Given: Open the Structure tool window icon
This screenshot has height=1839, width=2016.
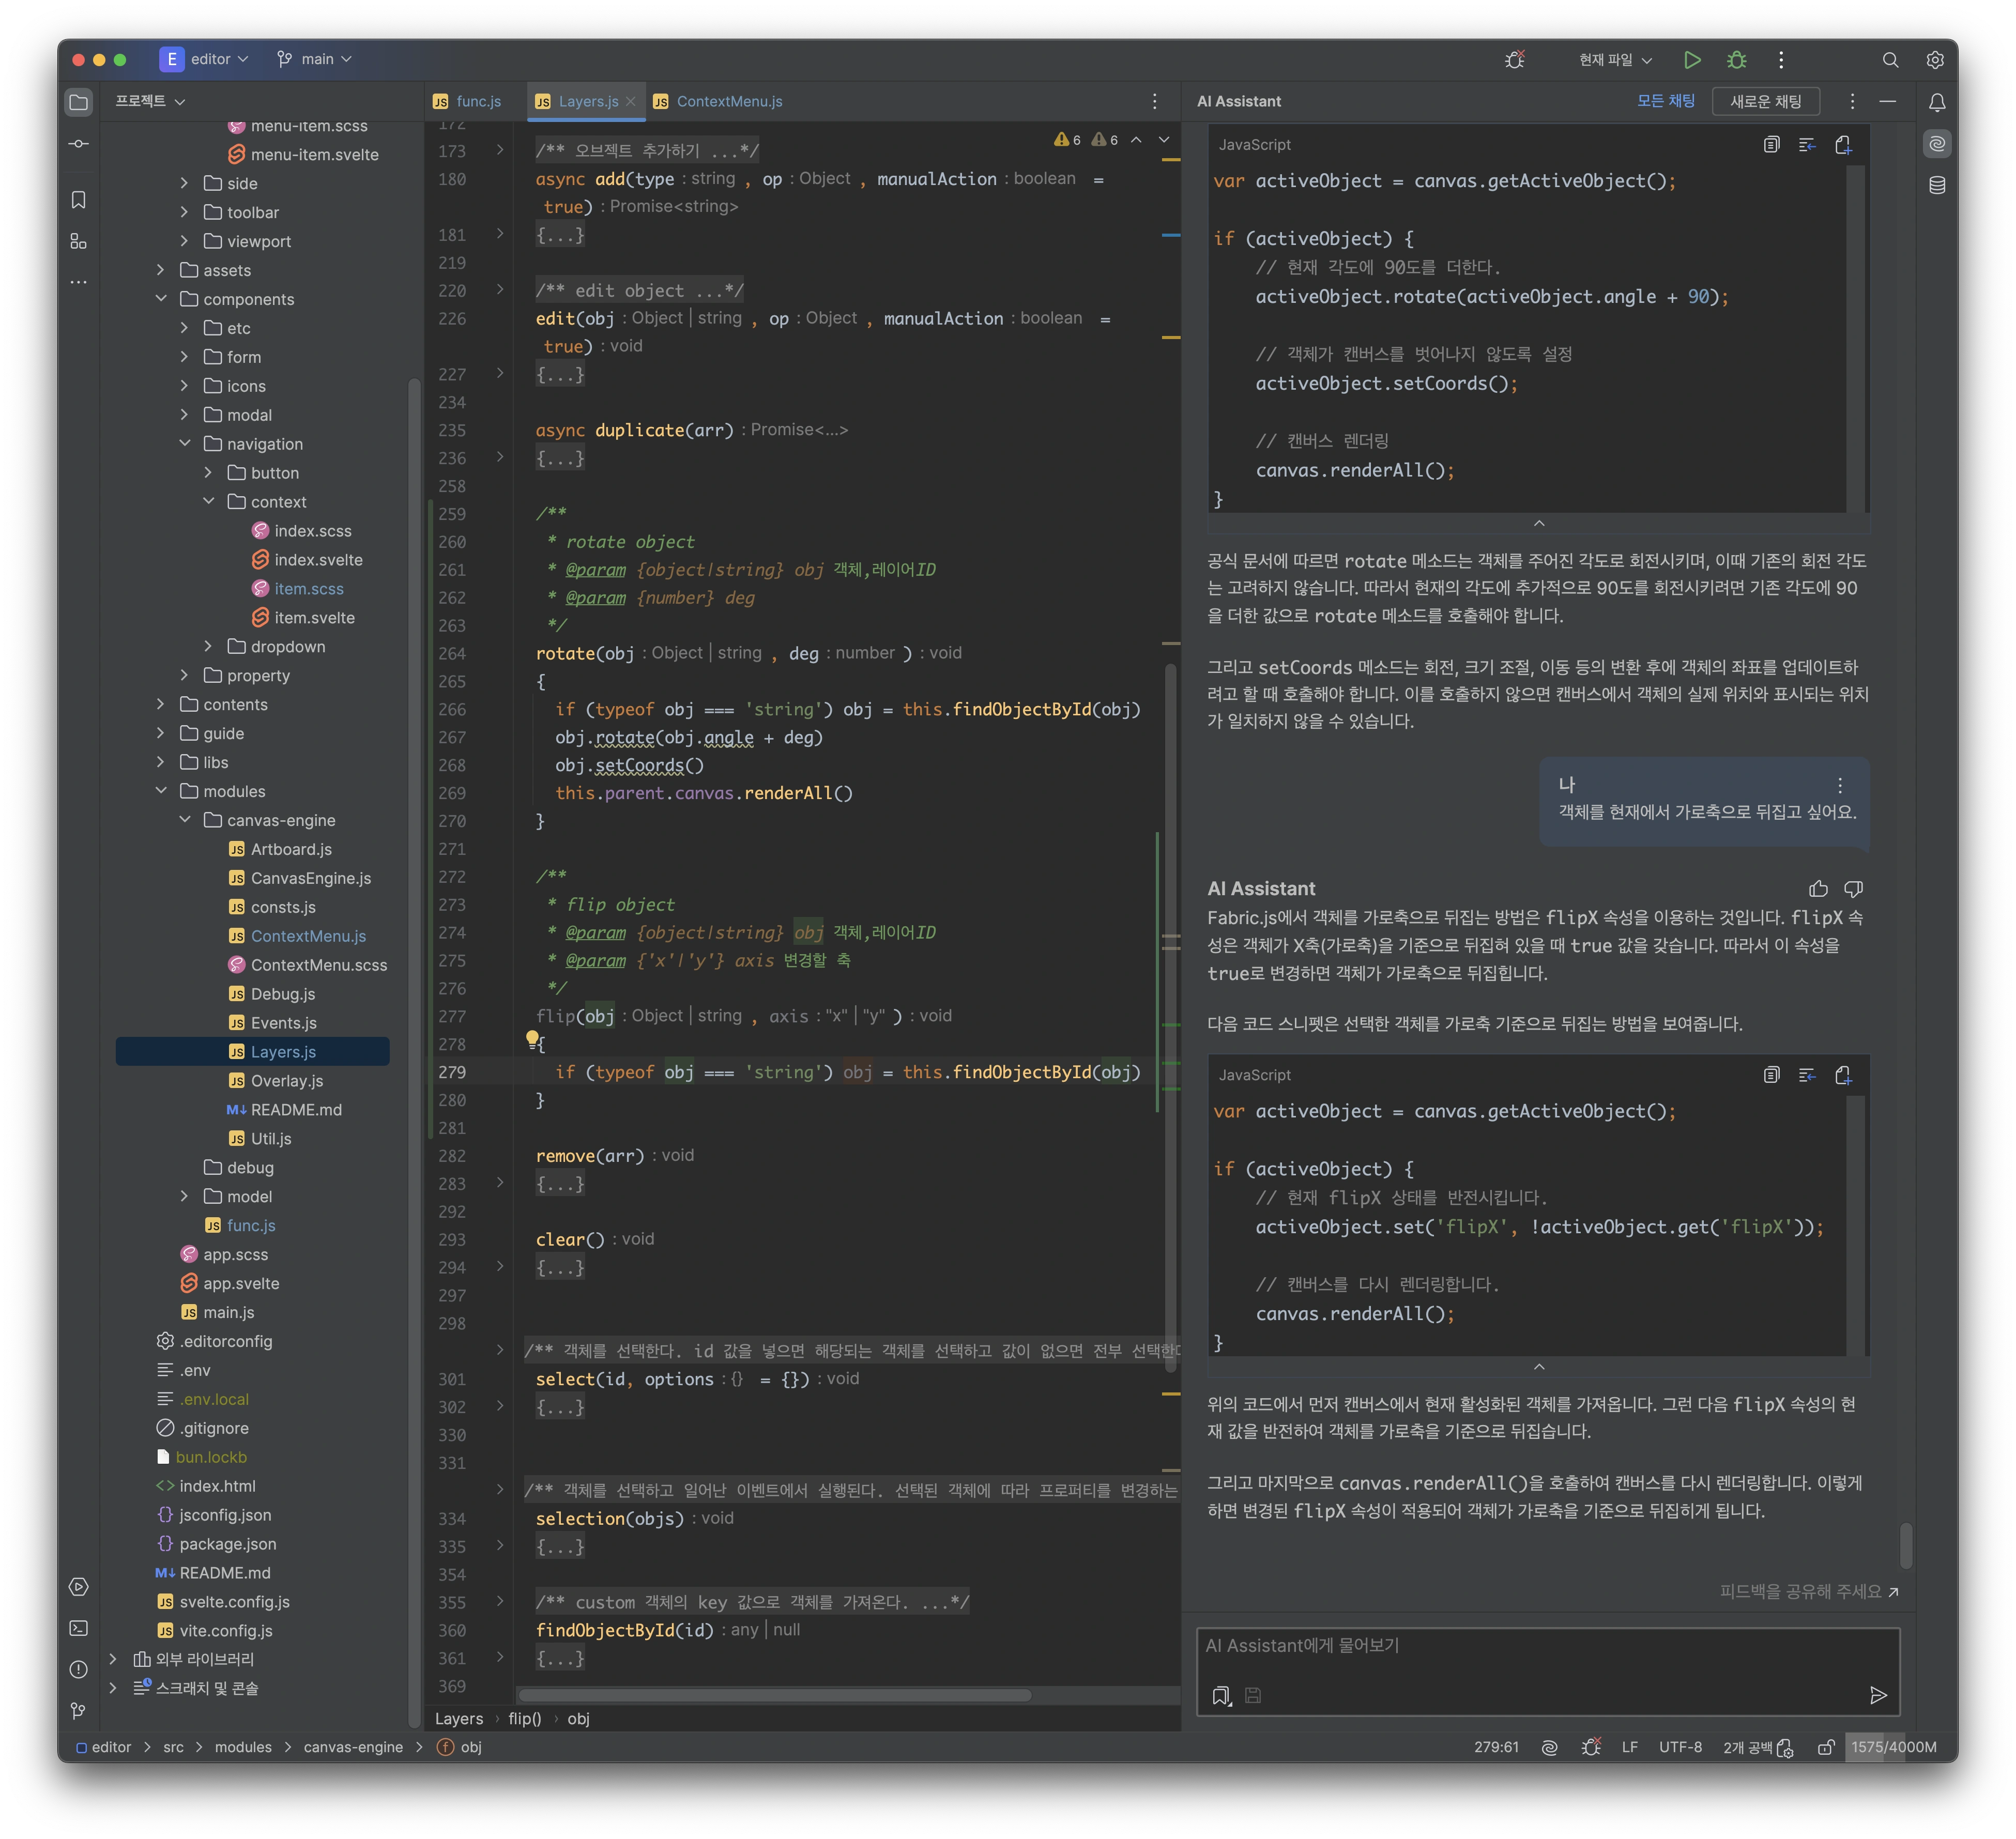Looking at the screenshot, I should (79, 241).
